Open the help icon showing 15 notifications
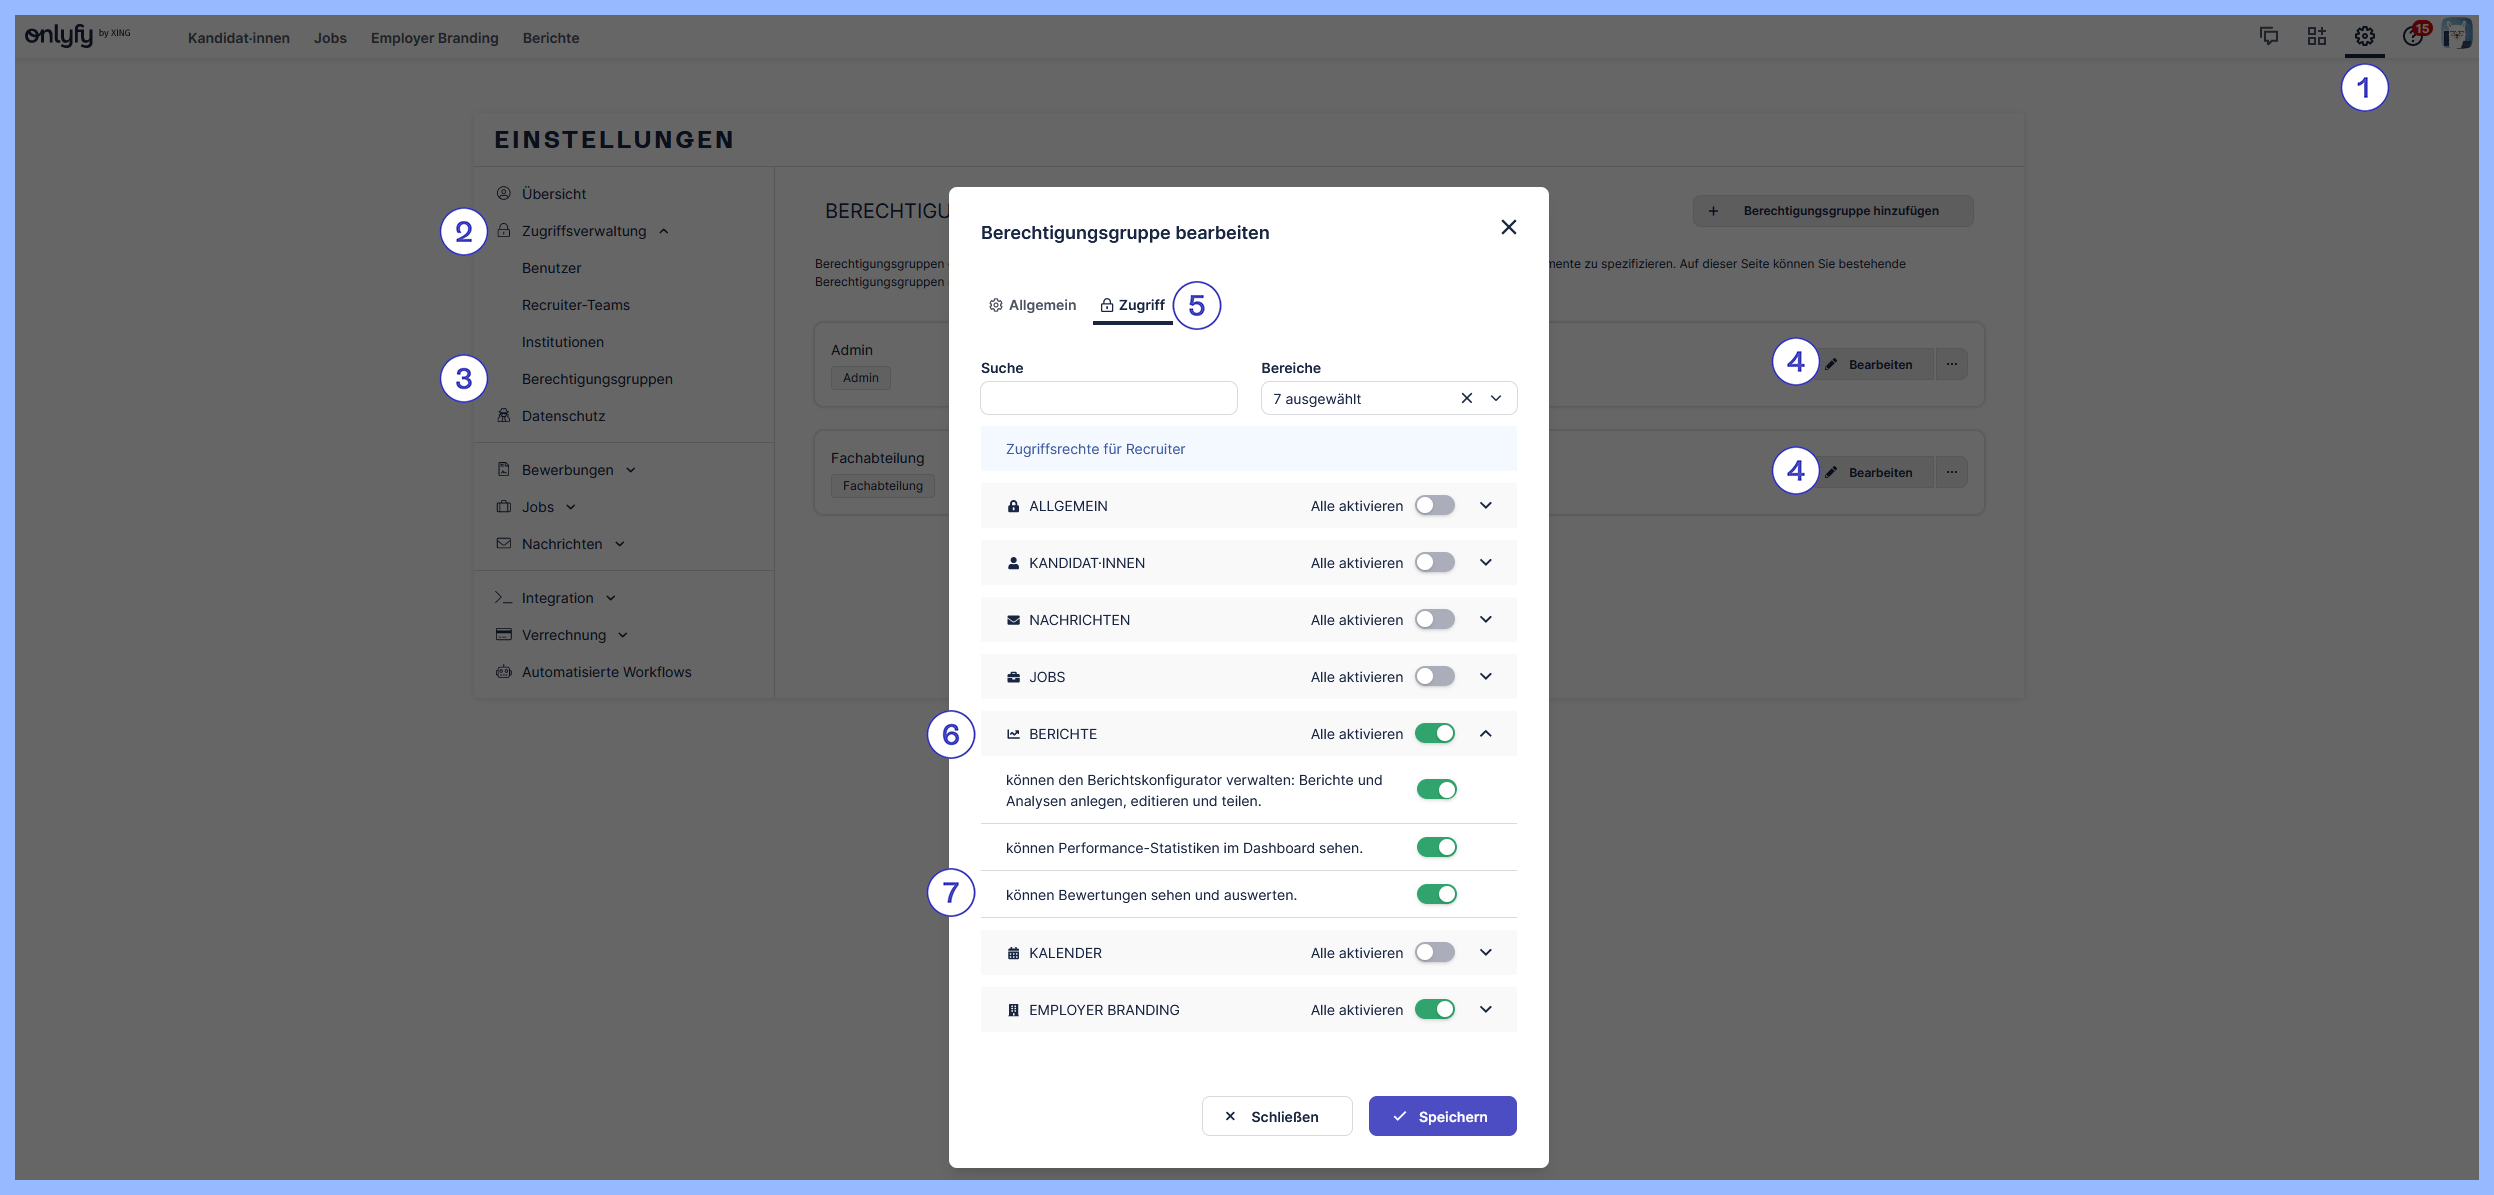 (2414, 36)
